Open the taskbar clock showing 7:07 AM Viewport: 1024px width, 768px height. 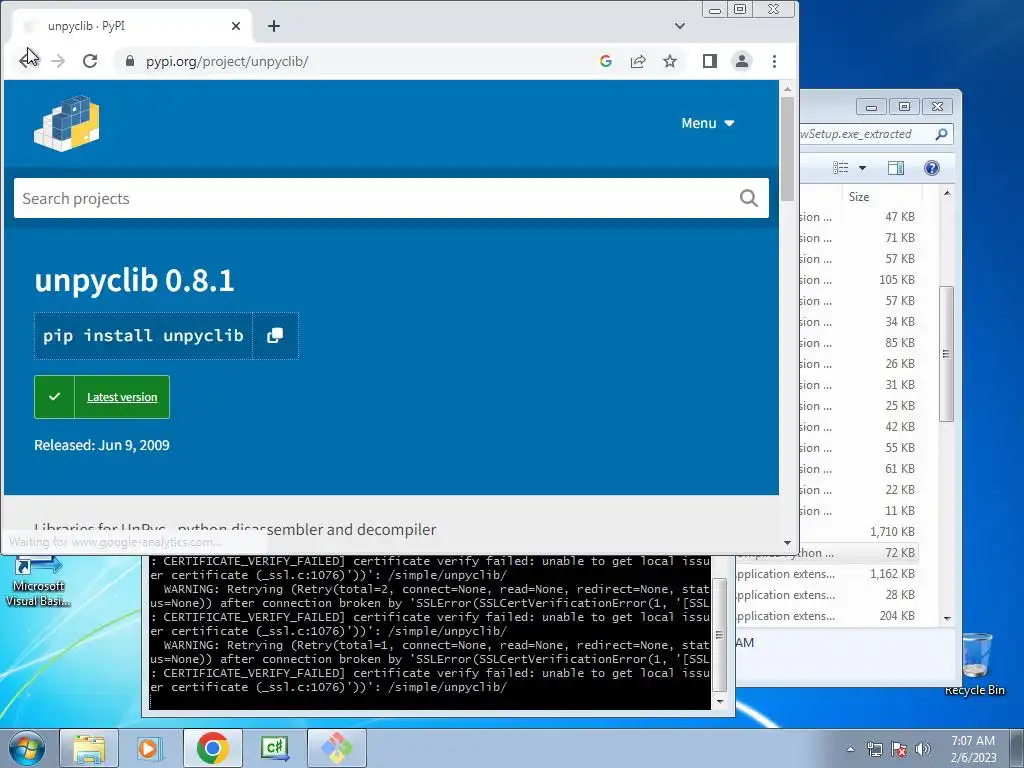click(x=973, y=748)
